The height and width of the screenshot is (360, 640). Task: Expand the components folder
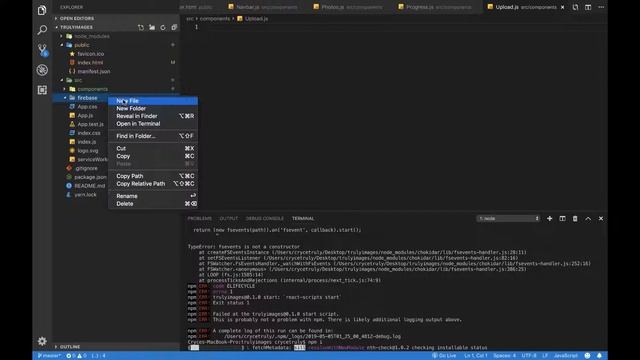click(x=93, y=89)
